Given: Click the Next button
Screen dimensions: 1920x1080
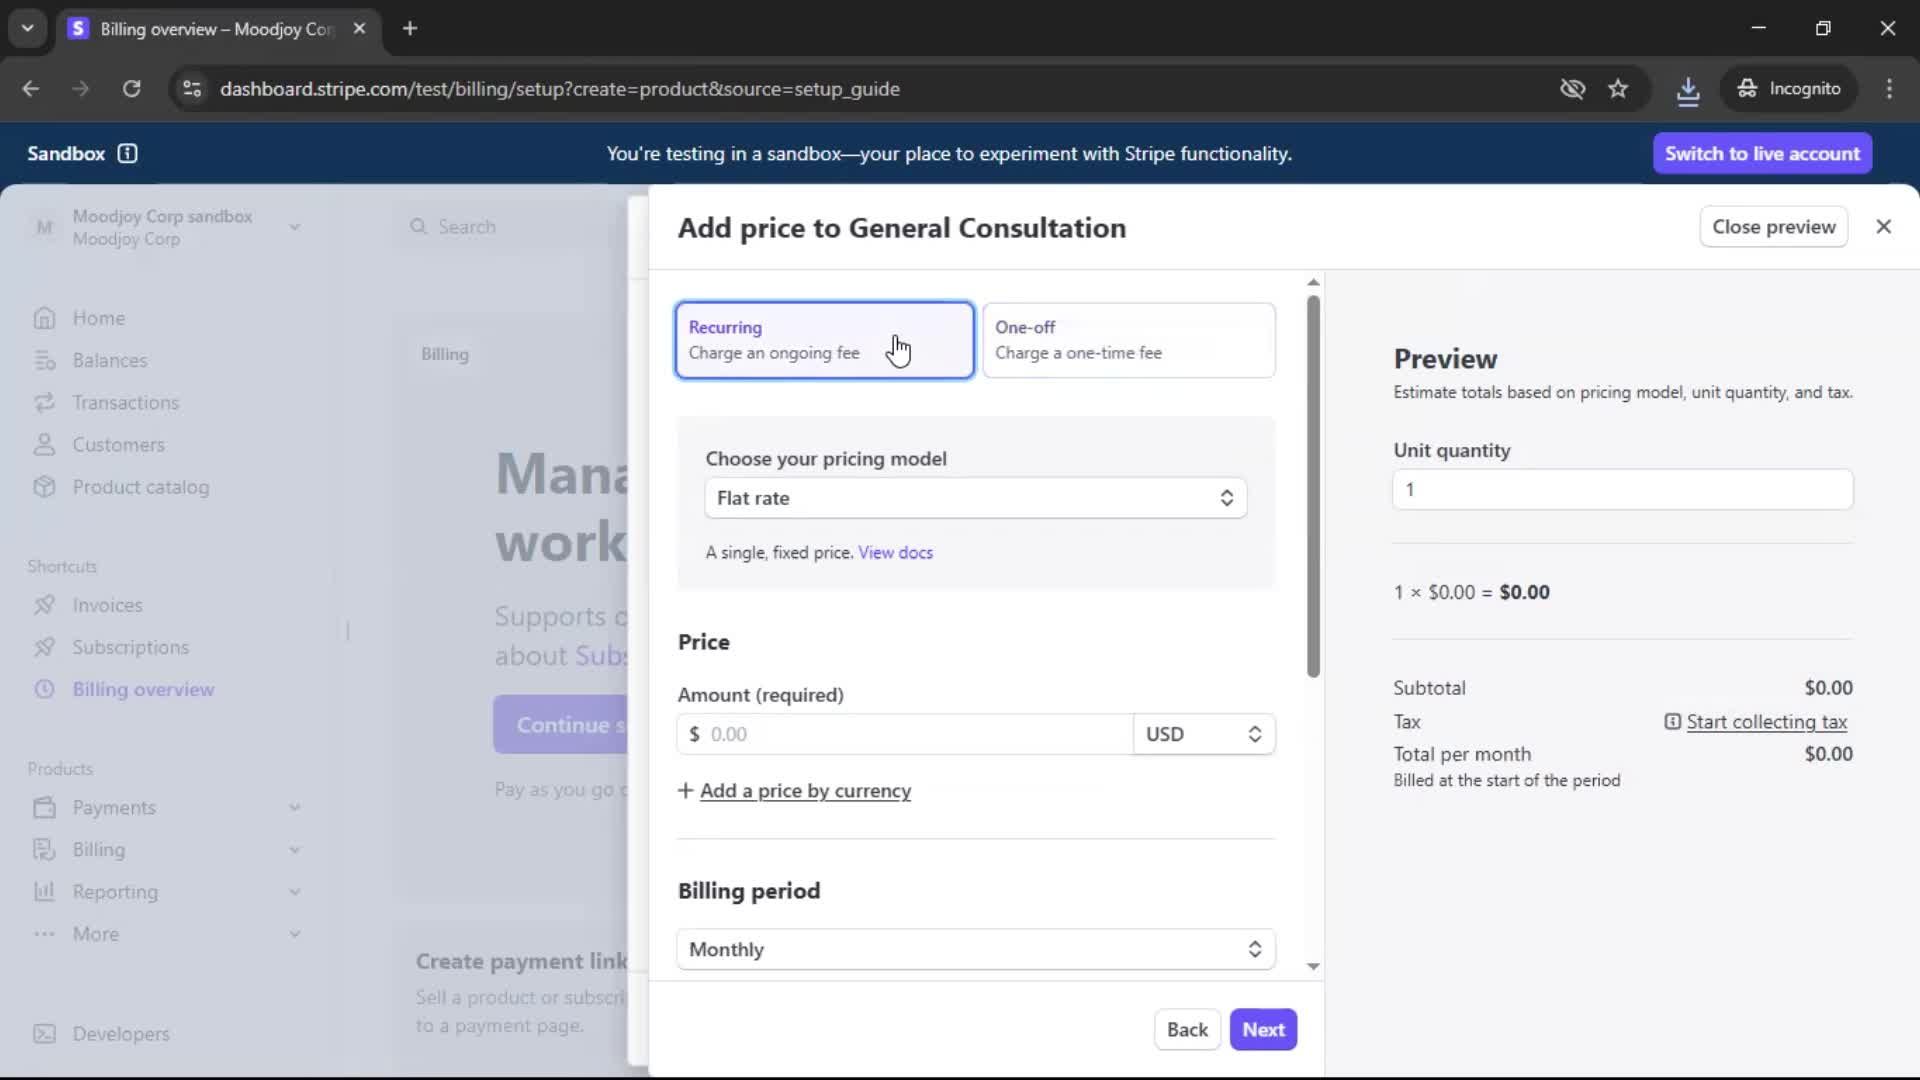Looking at the screenshot, I should click(1263, 1030).
